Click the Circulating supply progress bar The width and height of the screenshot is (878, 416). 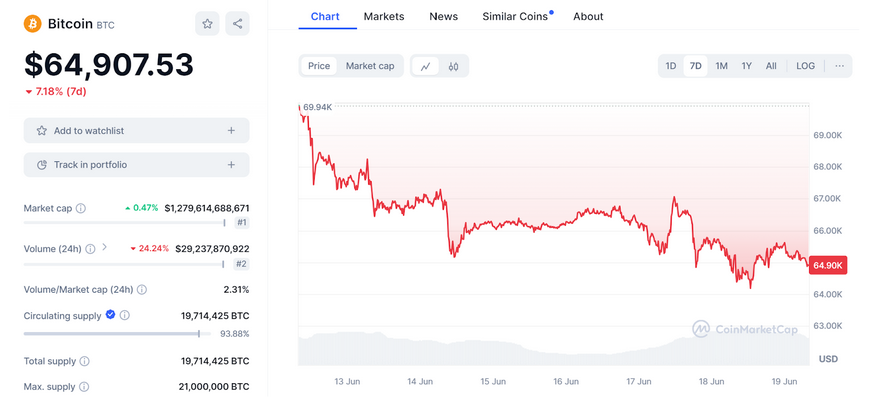click(x=118, y=334)
